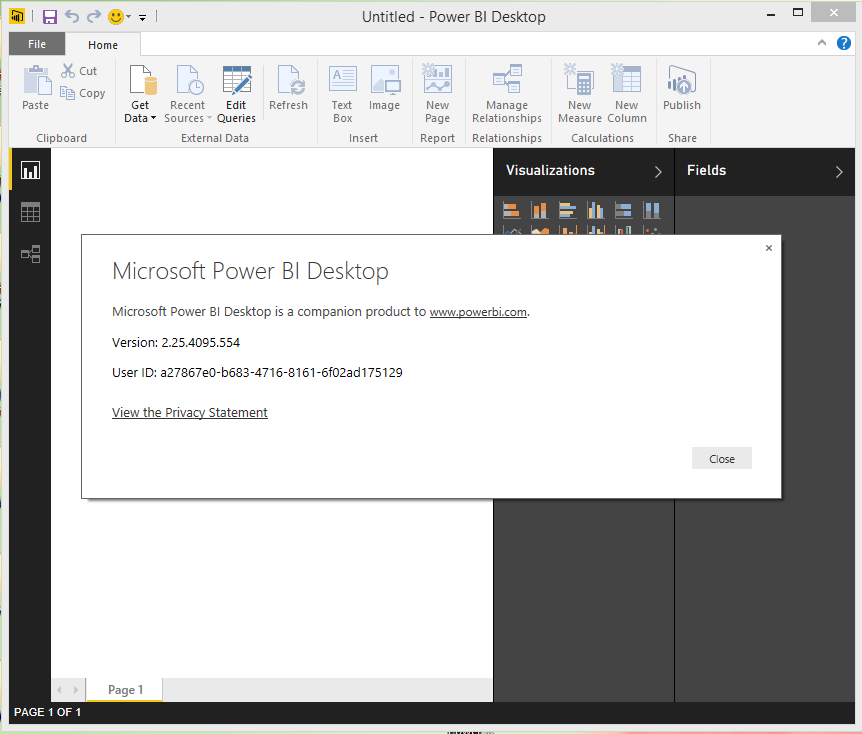Click the previous page arrow
The width and height of the screenshot is (862, 734).
59,689
